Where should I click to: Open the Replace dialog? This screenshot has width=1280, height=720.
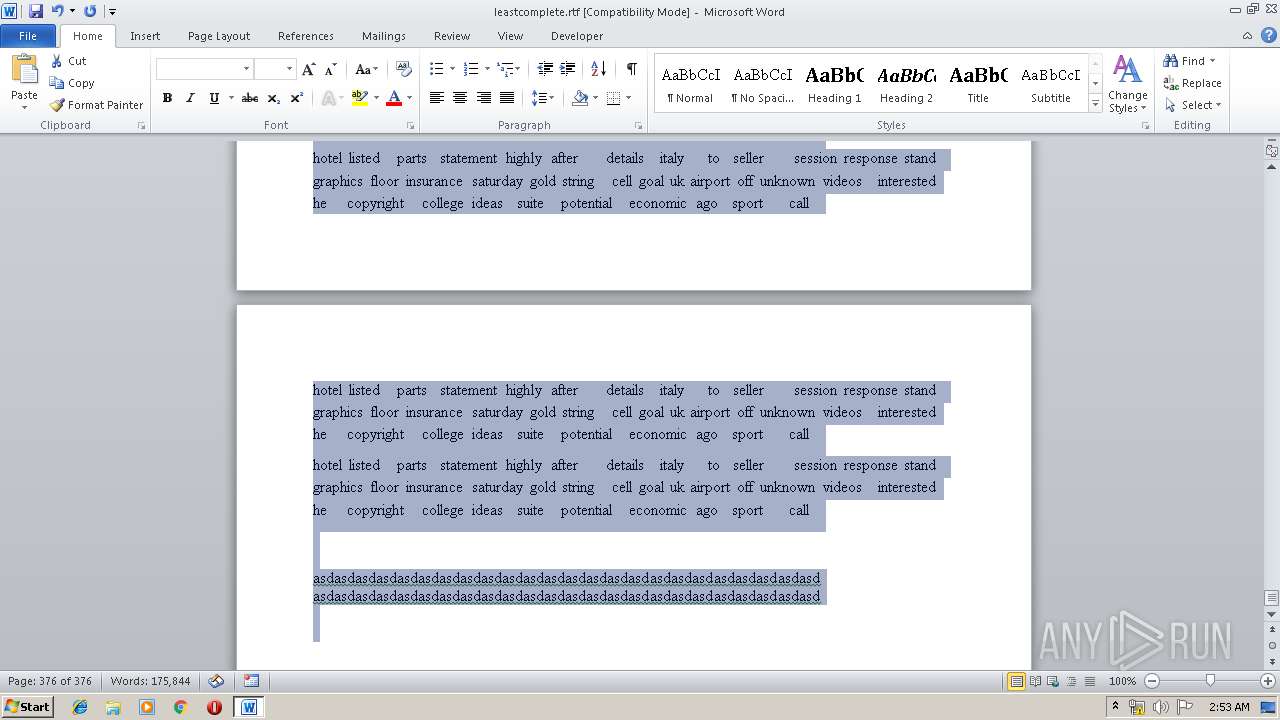click(1192, 83)
